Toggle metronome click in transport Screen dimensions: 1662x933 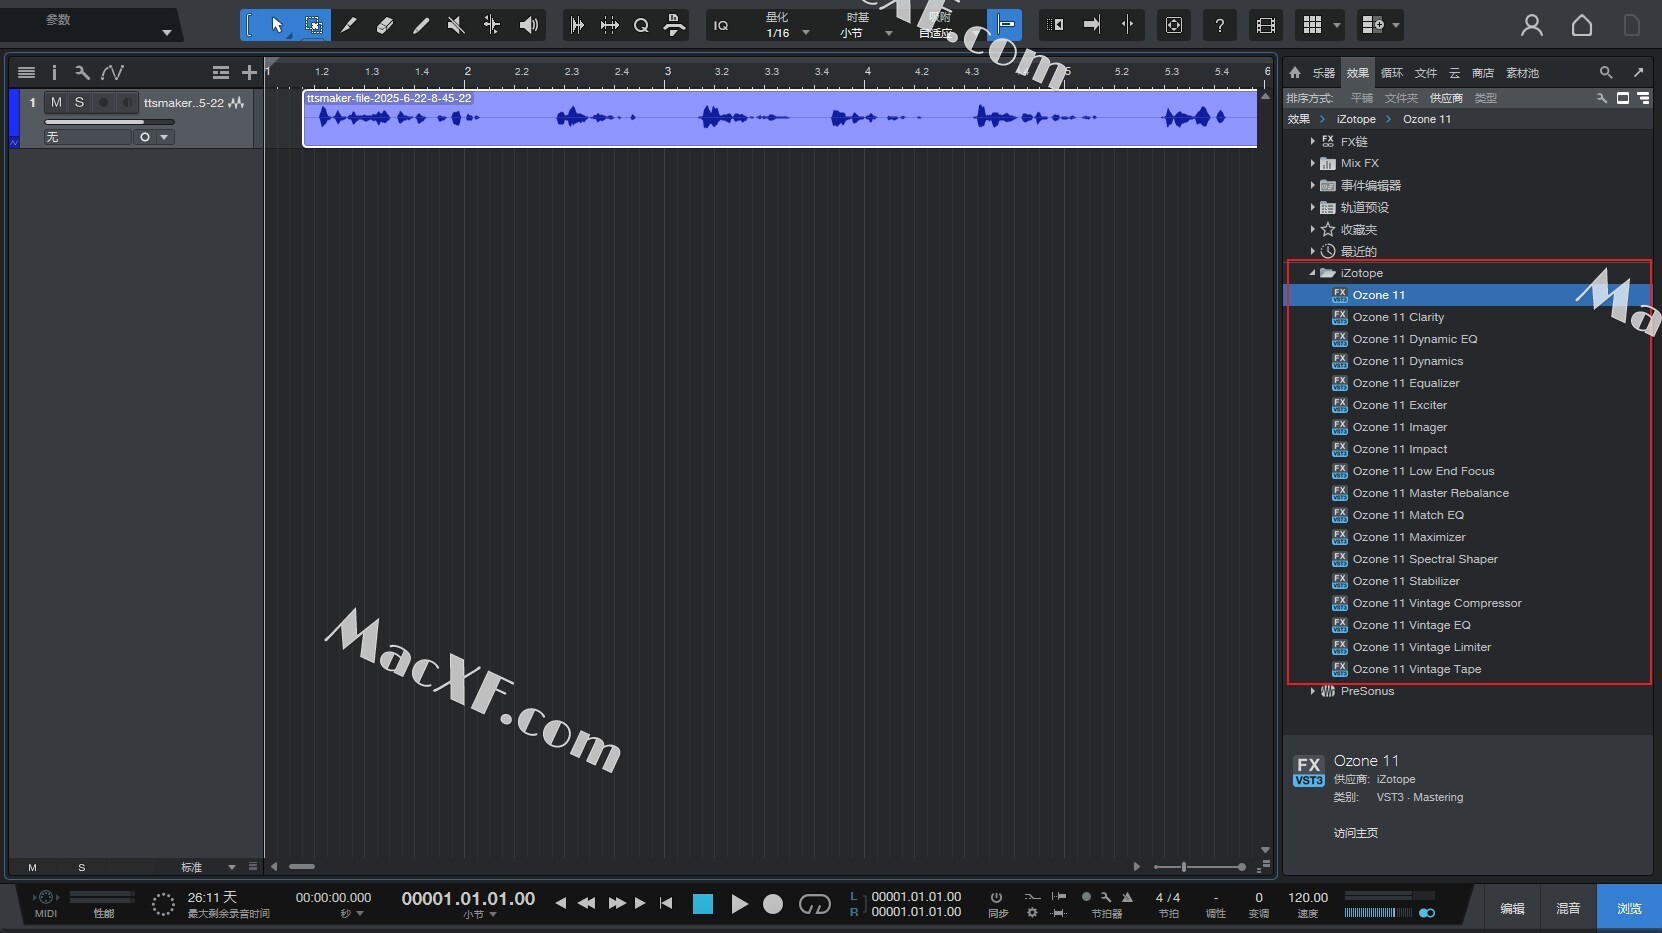pos(1127,897)
